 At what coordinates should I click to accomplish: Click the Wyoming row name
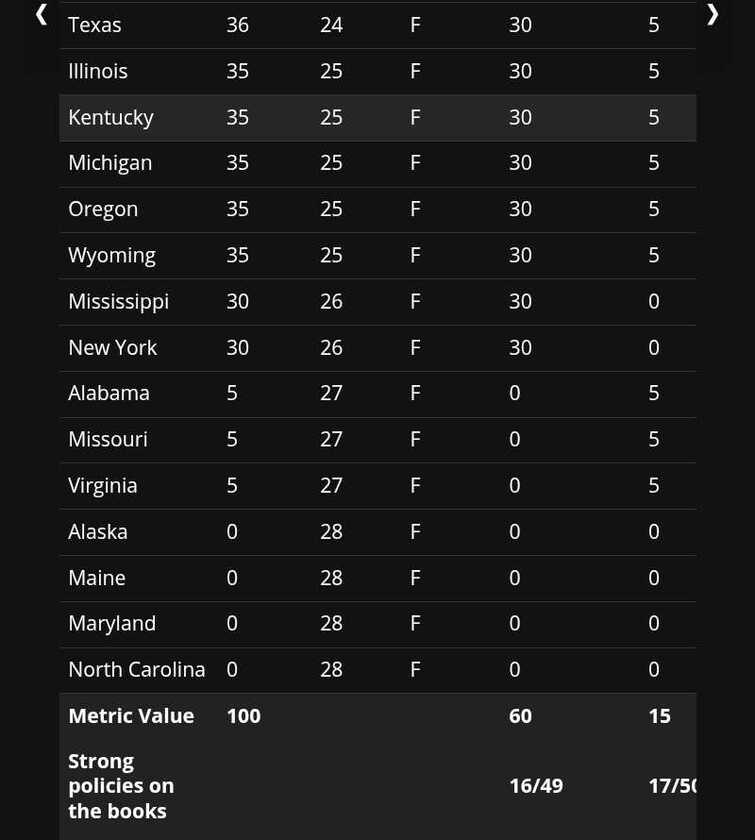tap(112, 255)
